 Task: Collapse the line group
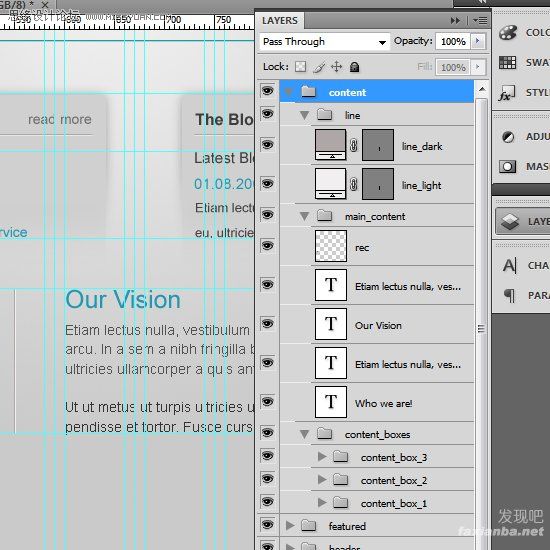pos(304,115)
